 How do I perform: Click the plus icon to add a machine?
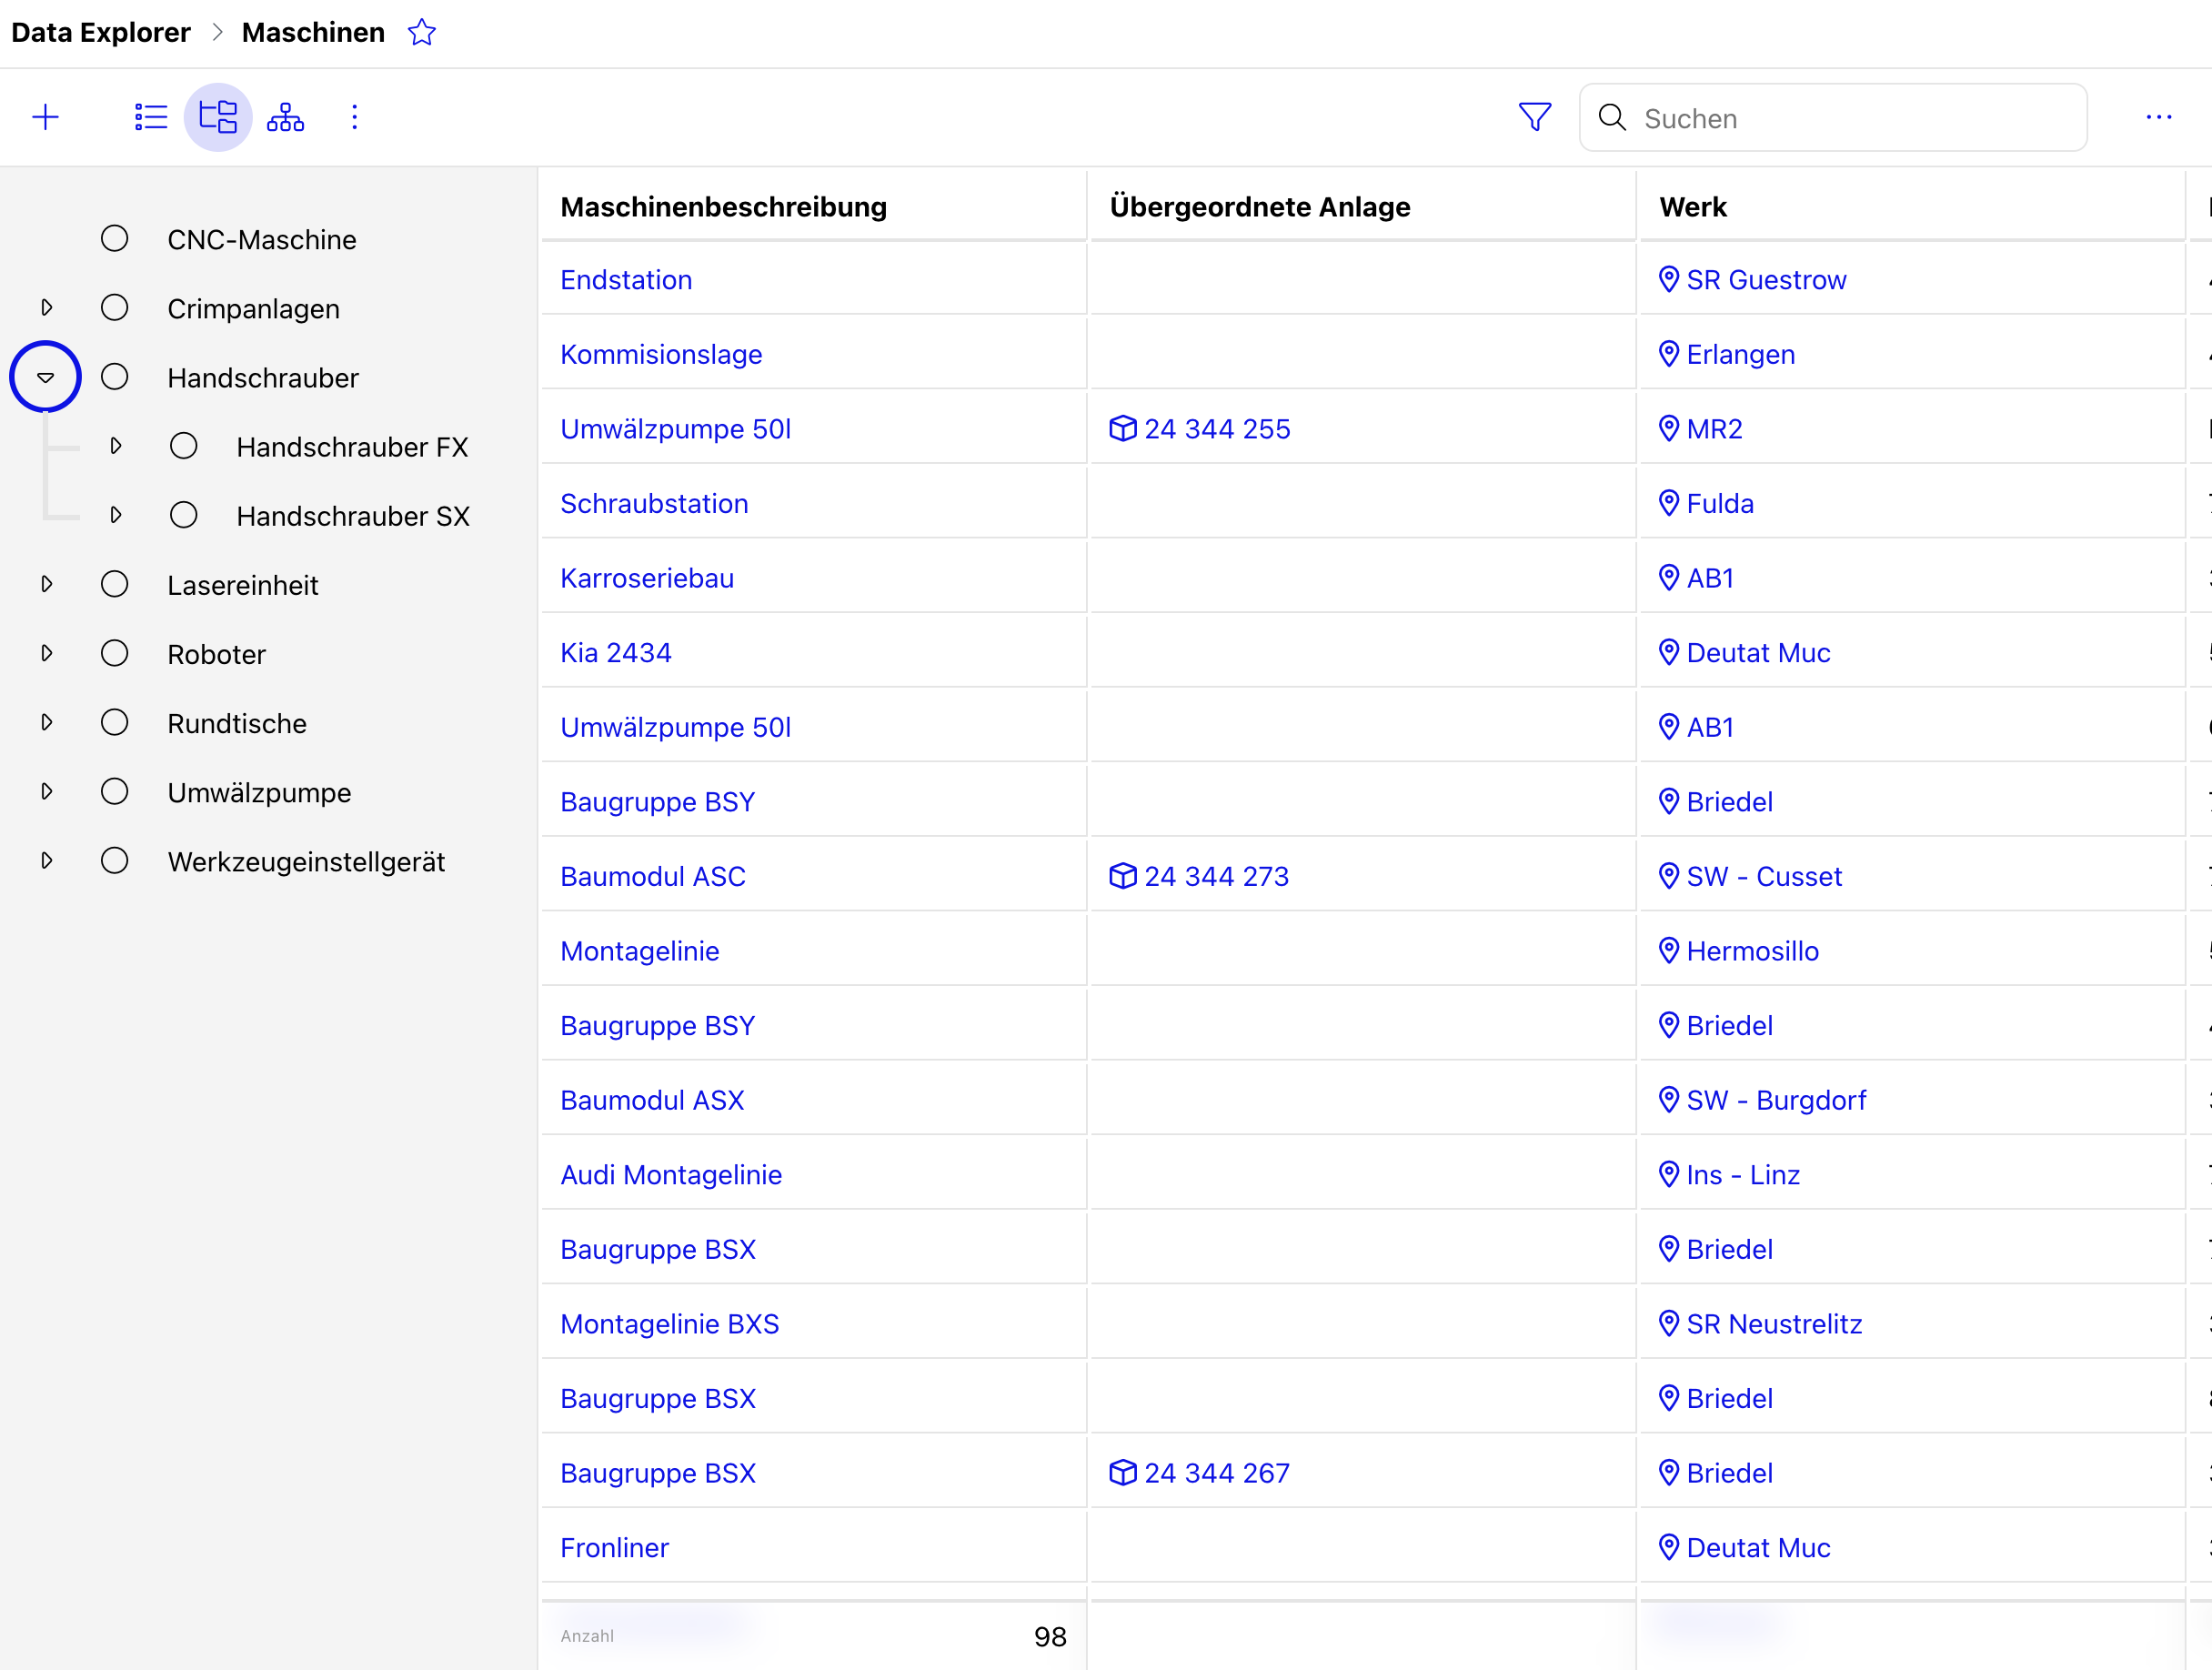pyautogui.click(x=46, y=118)
